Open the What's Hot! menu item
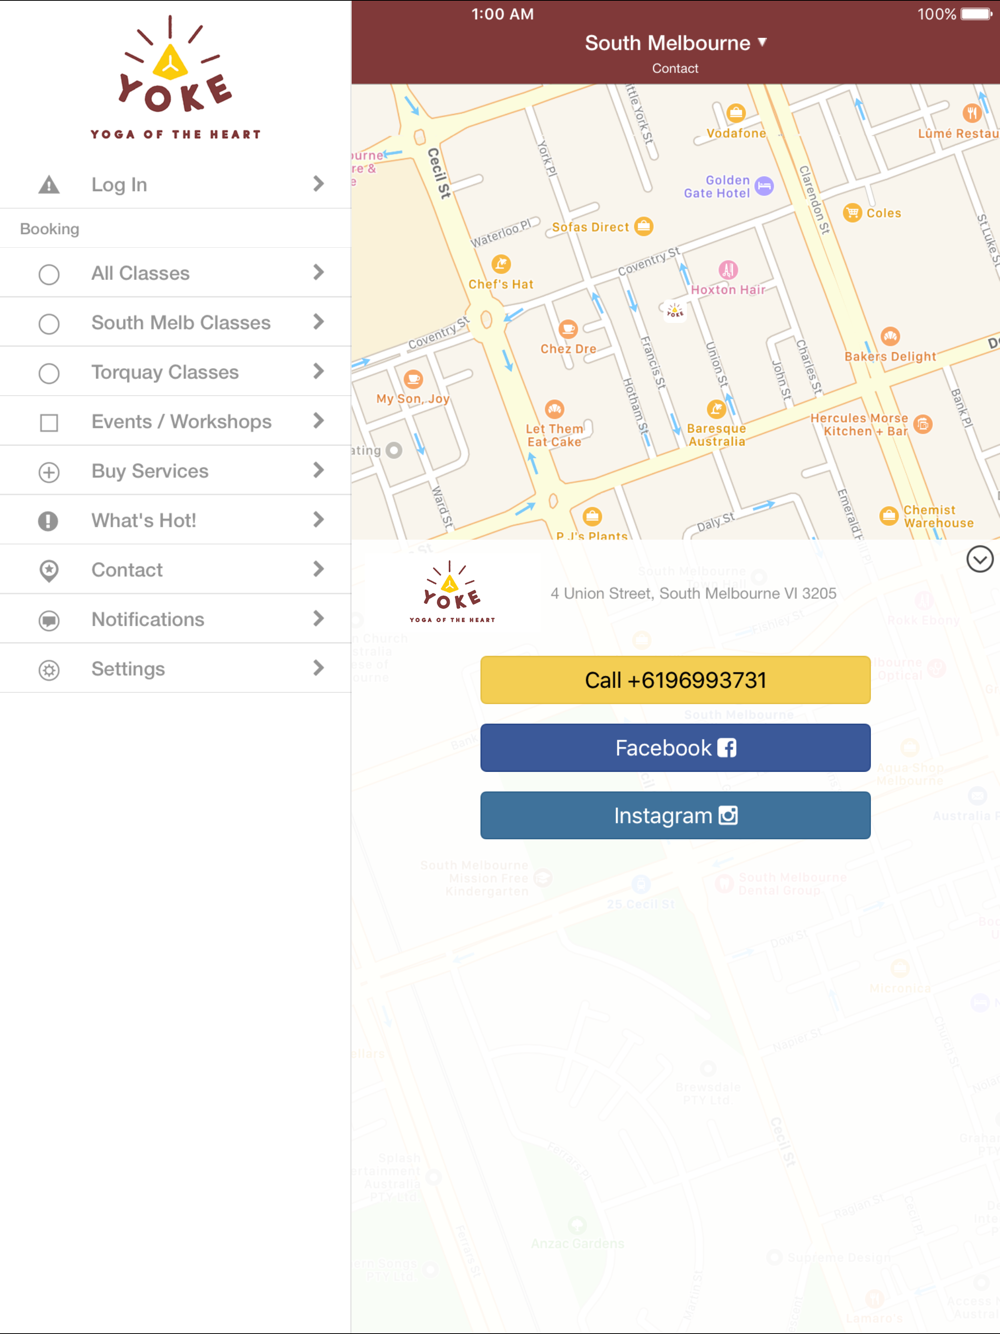The height and width of the screenshot is (1334, 1000). click(x=175, y=520)
